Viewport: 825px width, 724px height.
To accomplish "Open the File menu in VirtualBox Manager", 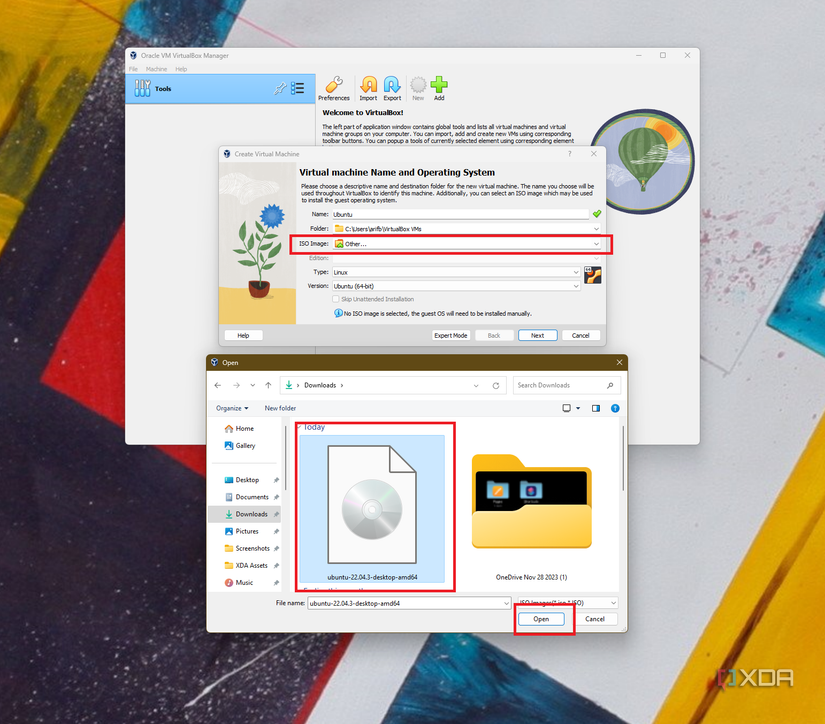I will [134, 69].
